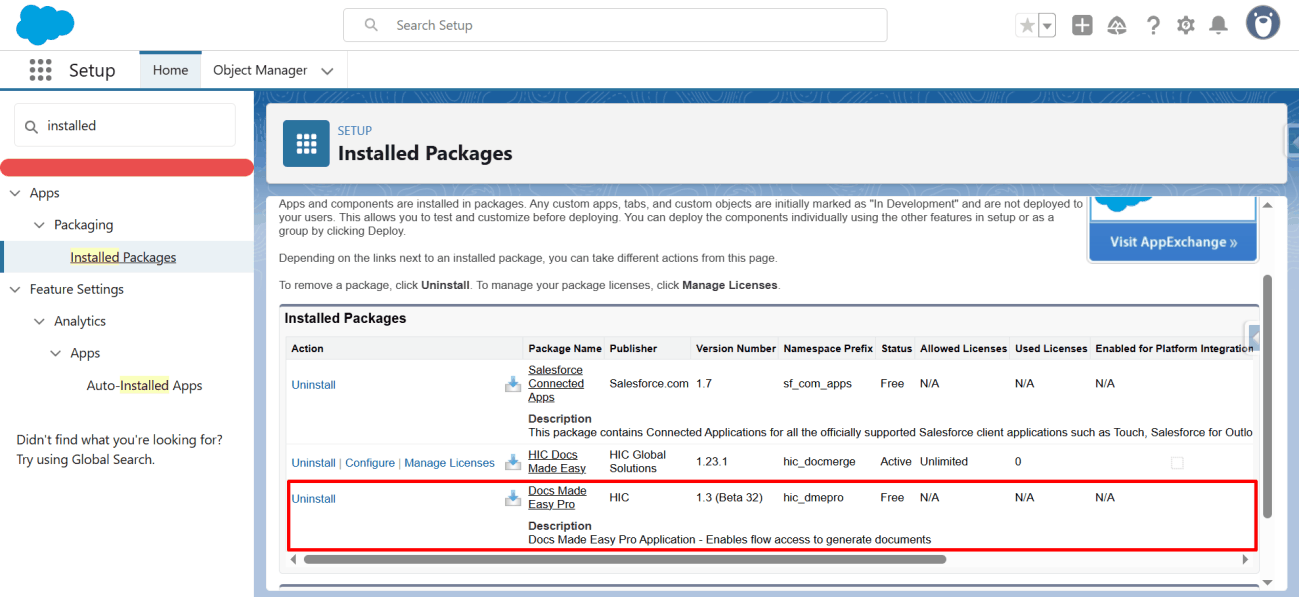
Task: Uninstall the Salesforce Connected Apps package
Action: tap(313, 385)
